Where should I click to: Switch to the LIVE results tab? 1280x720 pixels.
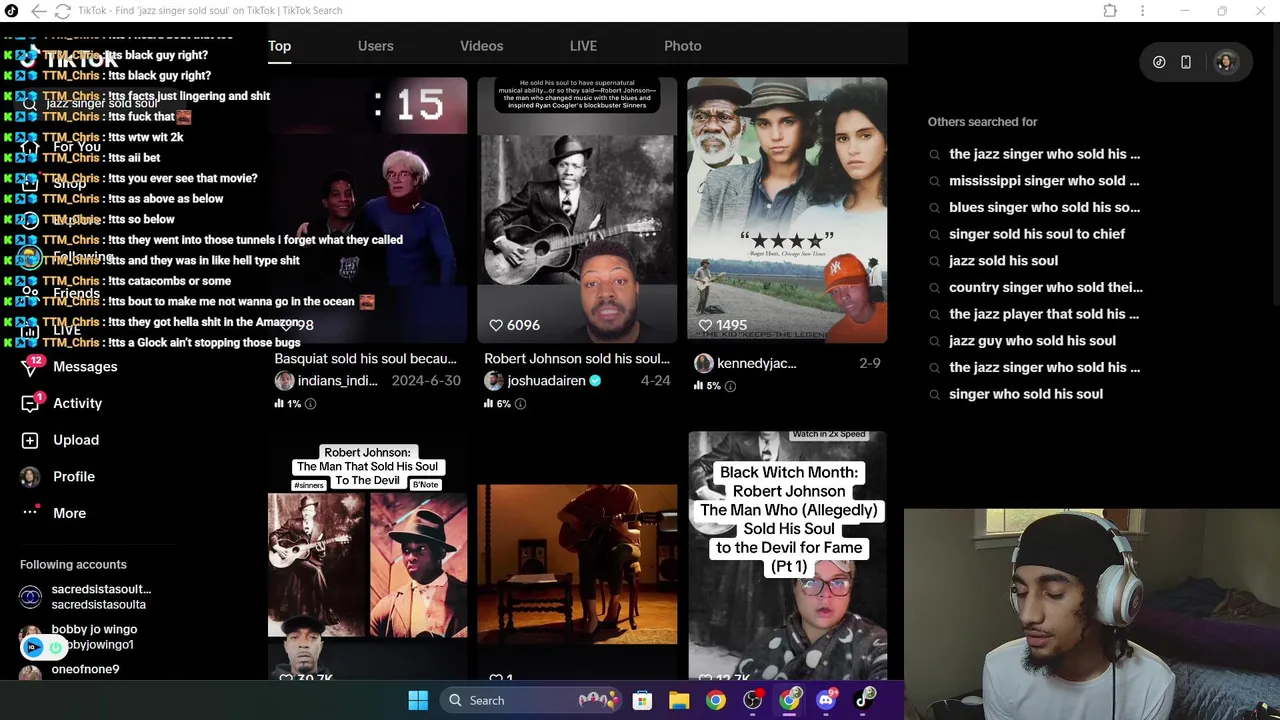tap(583, 46)
